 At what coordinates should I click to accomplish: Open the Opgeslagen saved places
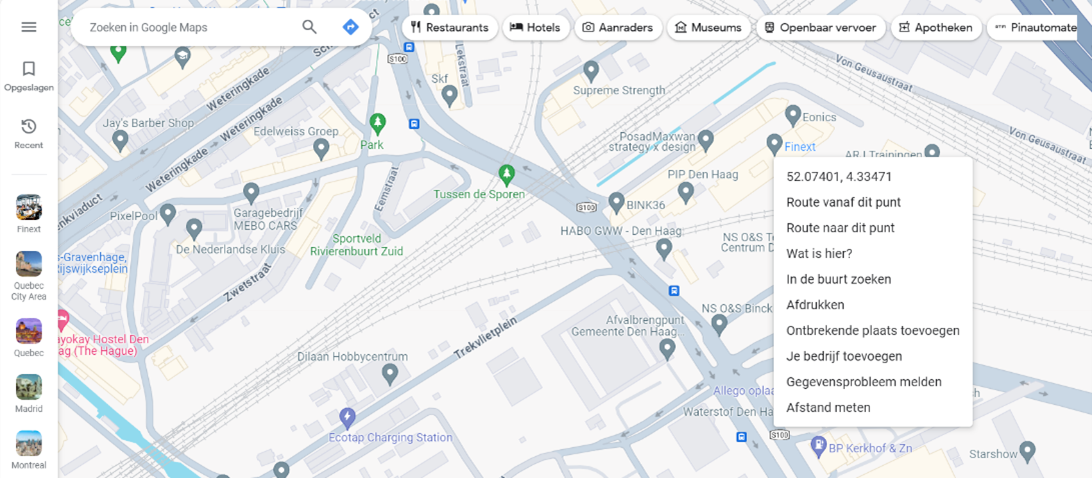(x=29, y=77)
